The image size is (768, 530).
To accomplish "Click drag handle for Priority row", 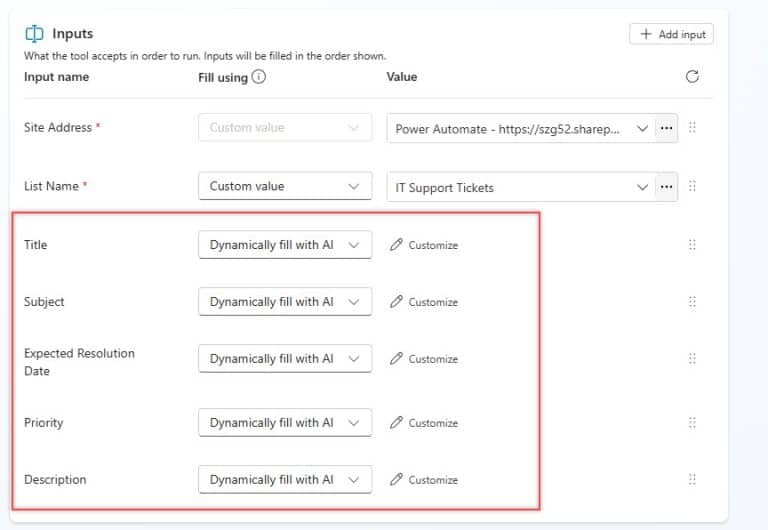I will 692,423.
